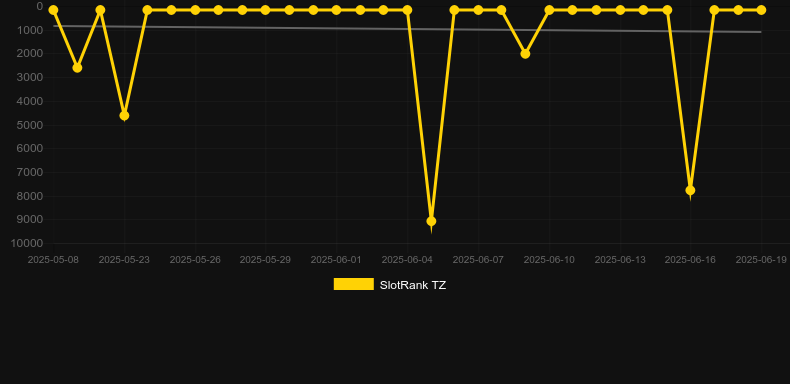This screenshot has width=790, height=384.
Task: Select the 2025-06-16 data point near 7800
Action: pyautogui.click(x=690, y=190)
